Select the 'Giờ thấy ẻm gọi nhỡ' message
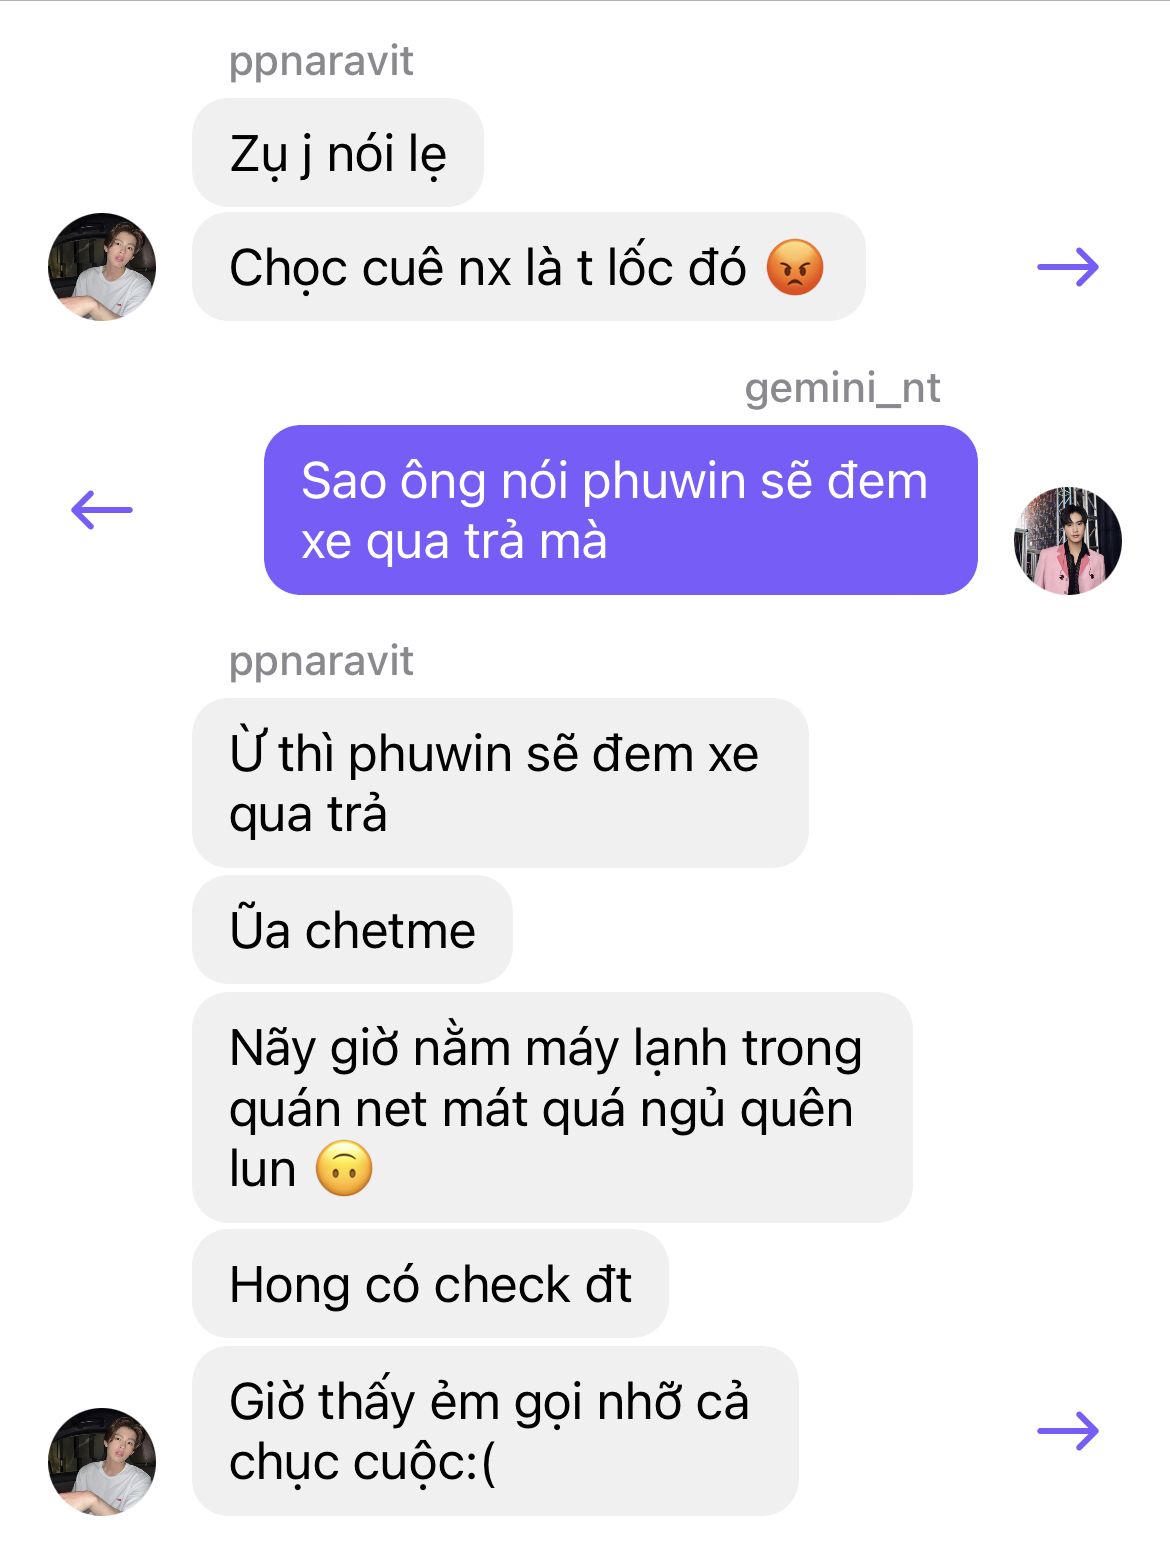 (495, 1431)
